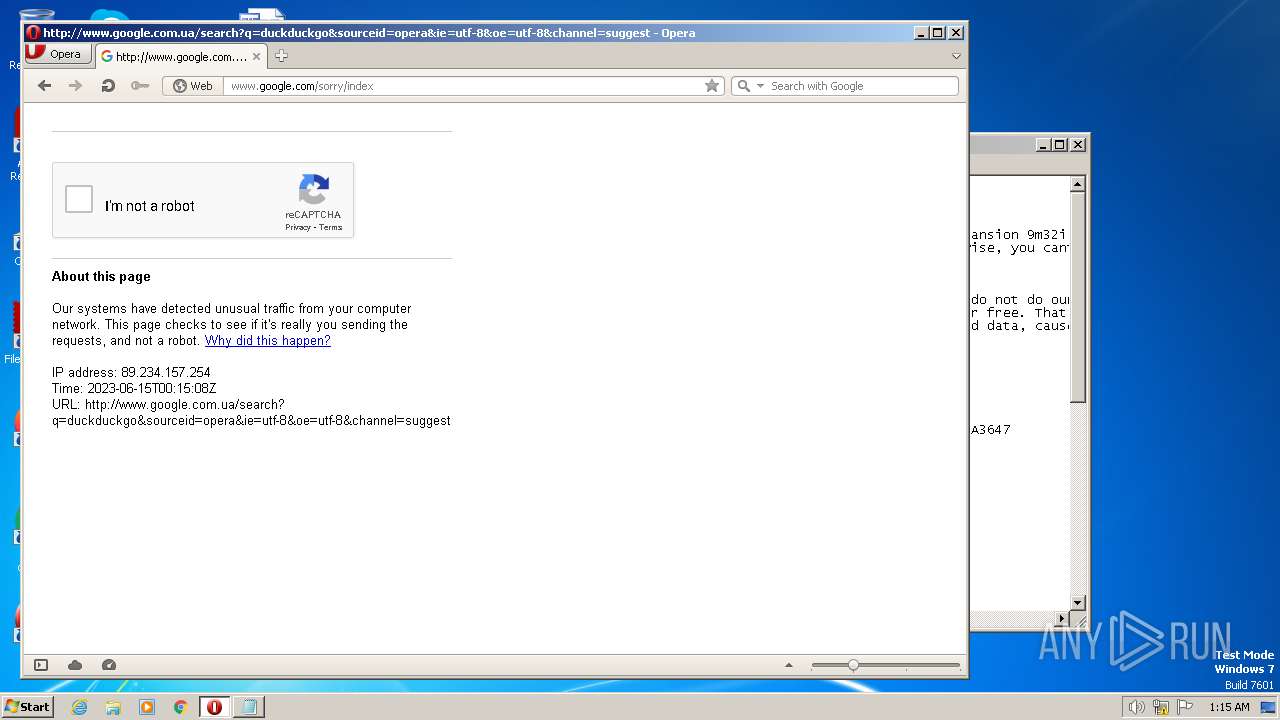Open the network tray icon

(1161, 707)
